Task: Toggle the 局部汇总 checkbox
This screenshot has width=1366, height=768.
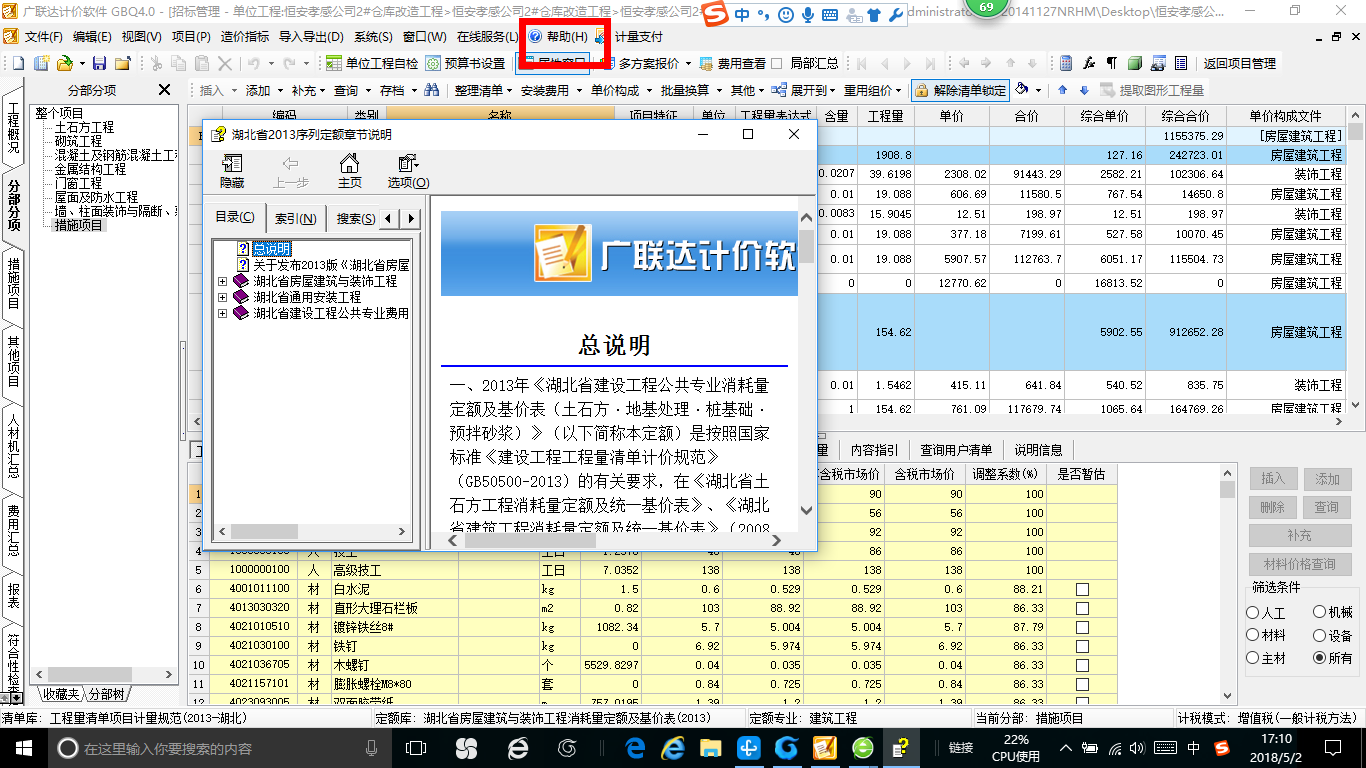Action: click(x=777, y=63)
